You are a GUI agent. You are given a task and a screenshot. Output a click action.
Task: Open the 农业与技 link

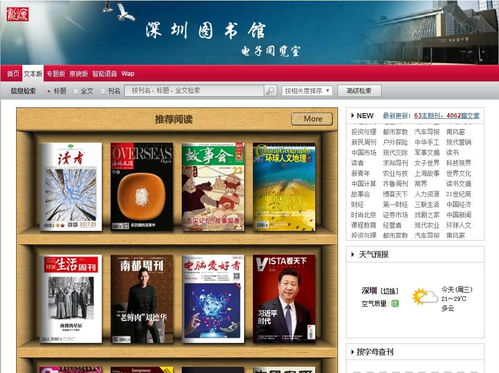(395, 173)
